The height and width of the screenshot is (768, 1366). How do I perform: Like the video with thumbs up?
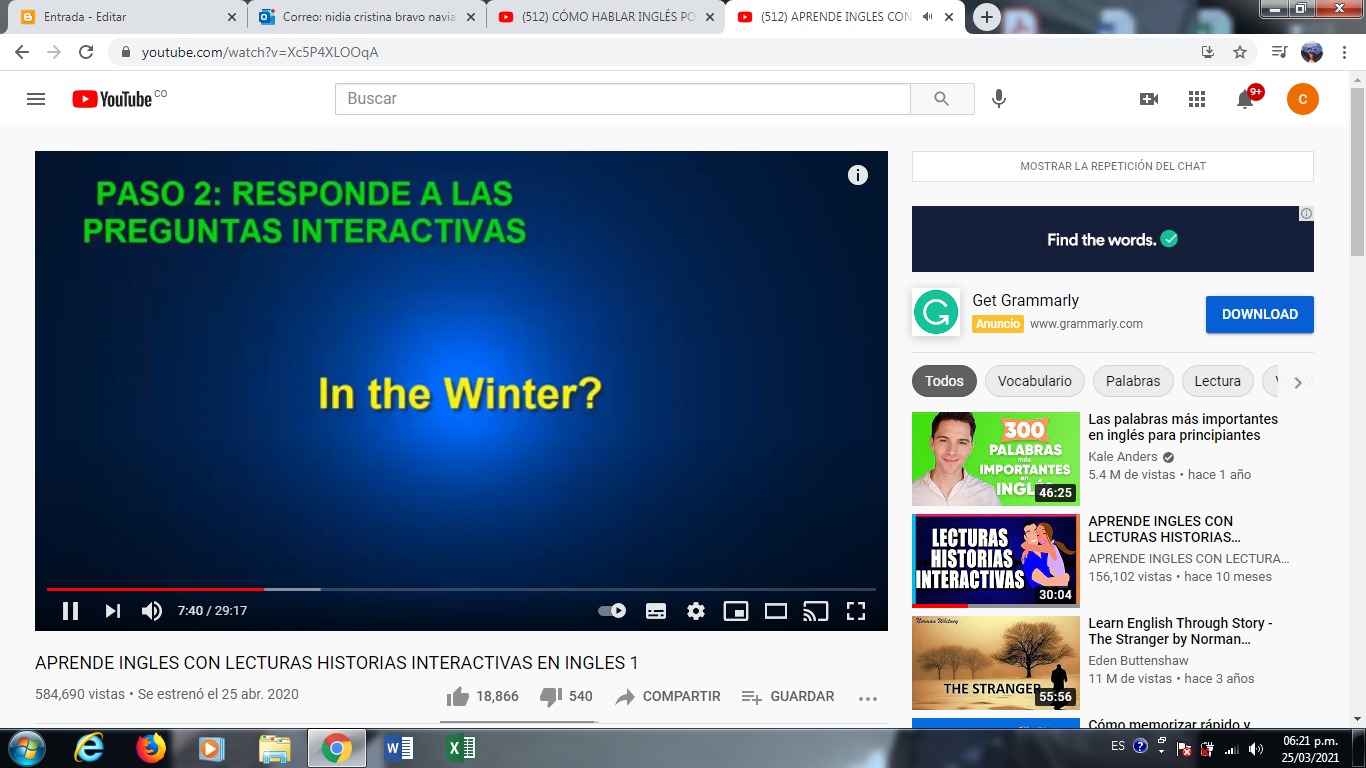[458, 696]
